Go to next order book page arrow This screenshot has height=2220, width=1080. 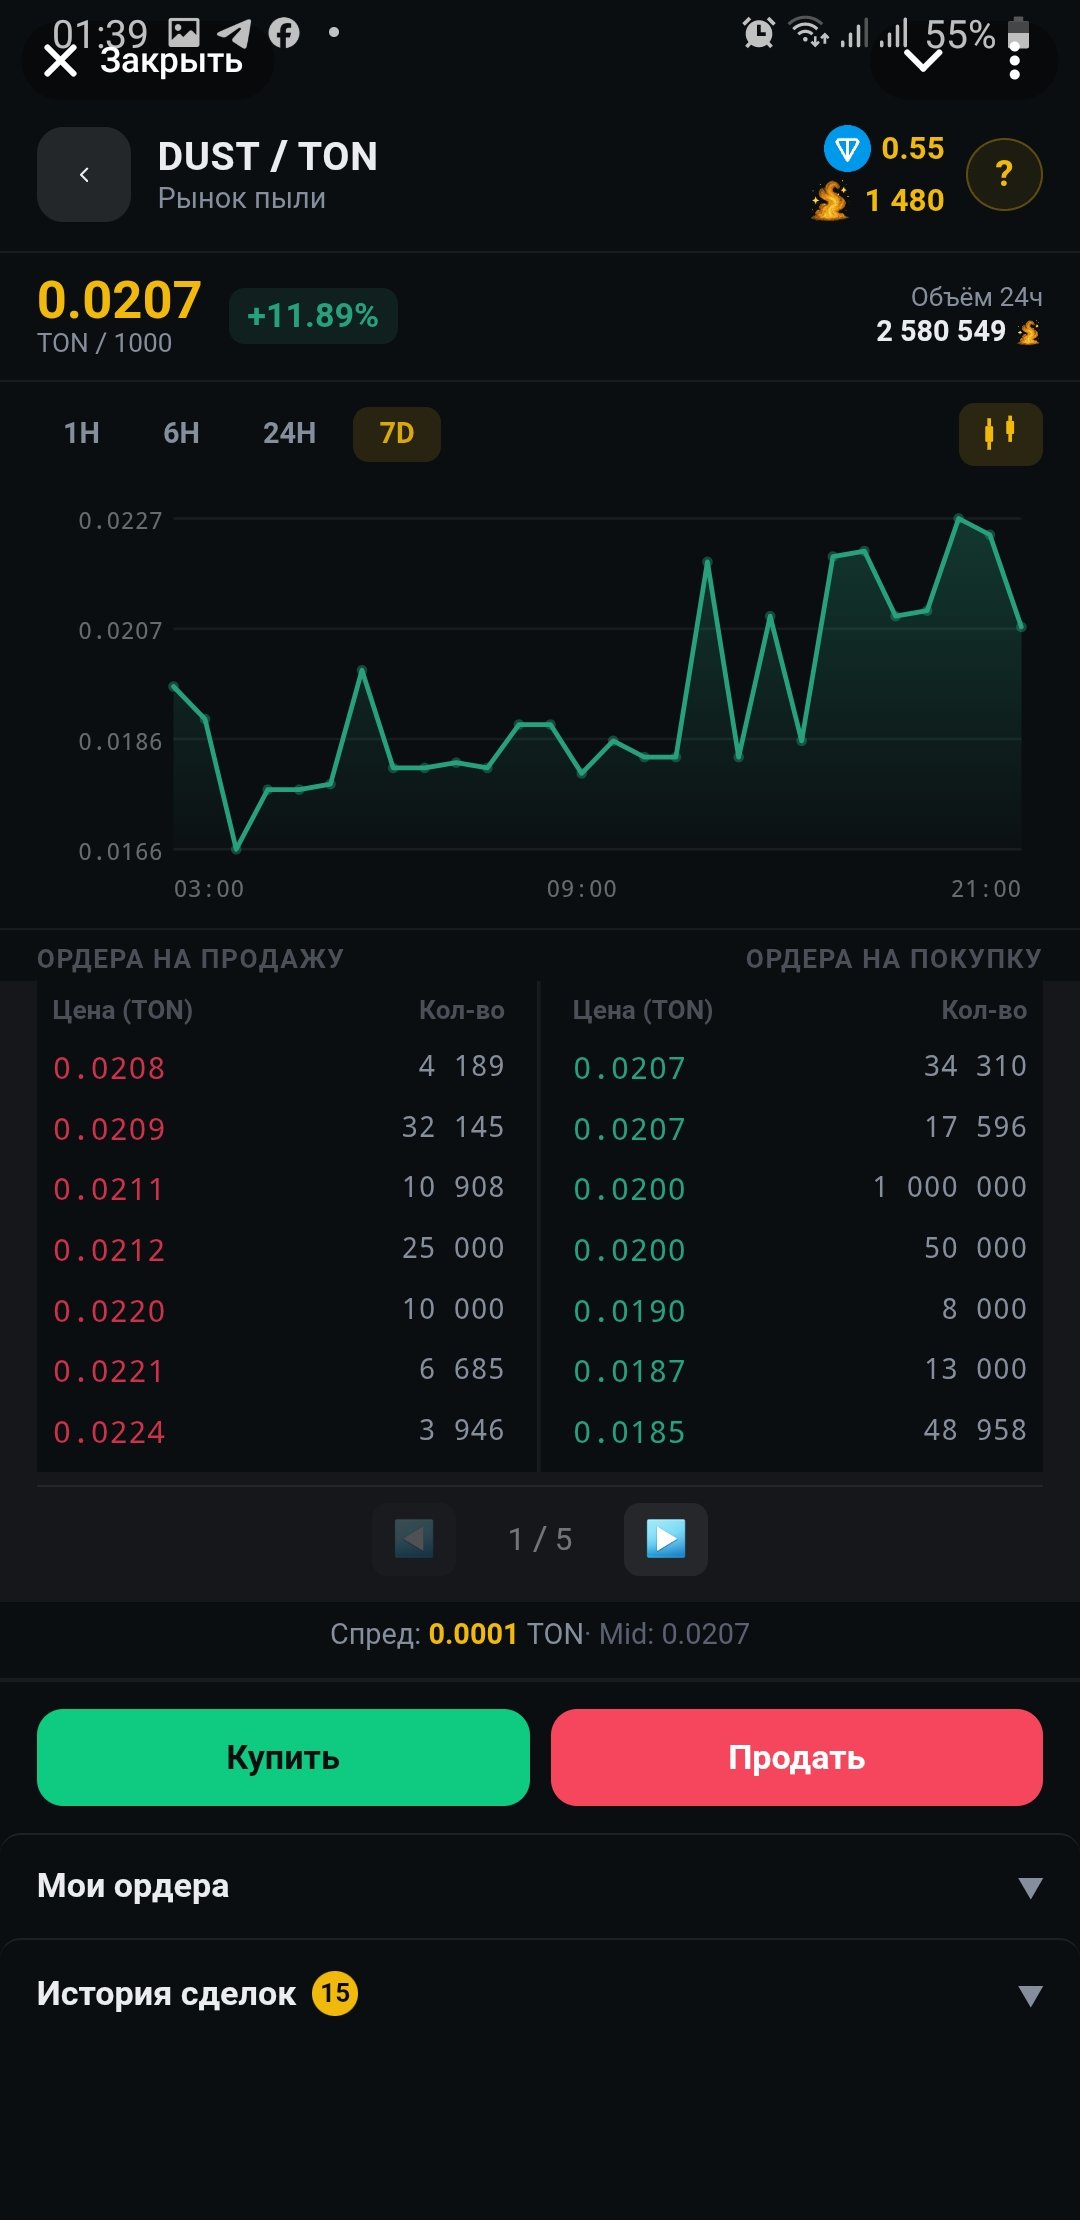666,1539
